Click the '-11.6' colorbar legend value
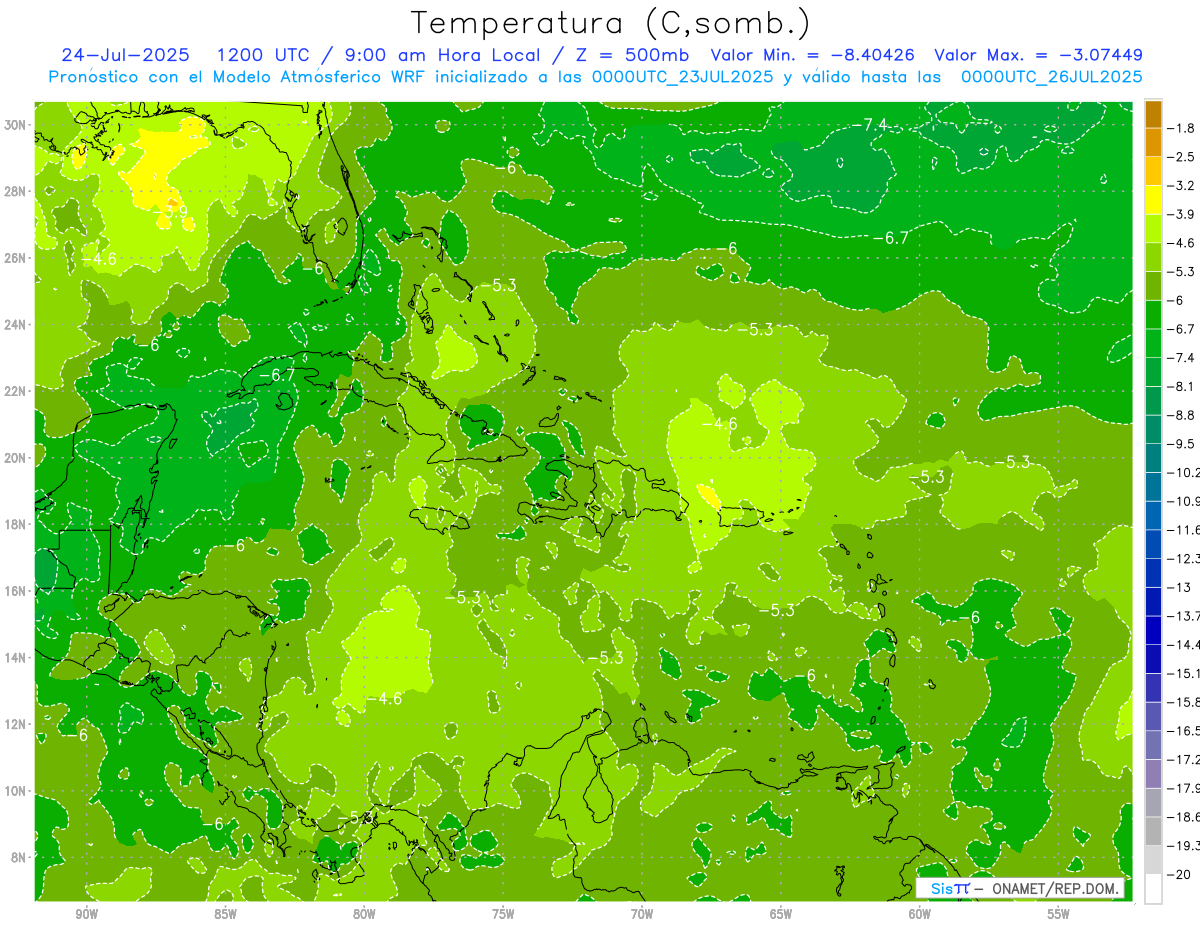 coord(1184,530)
